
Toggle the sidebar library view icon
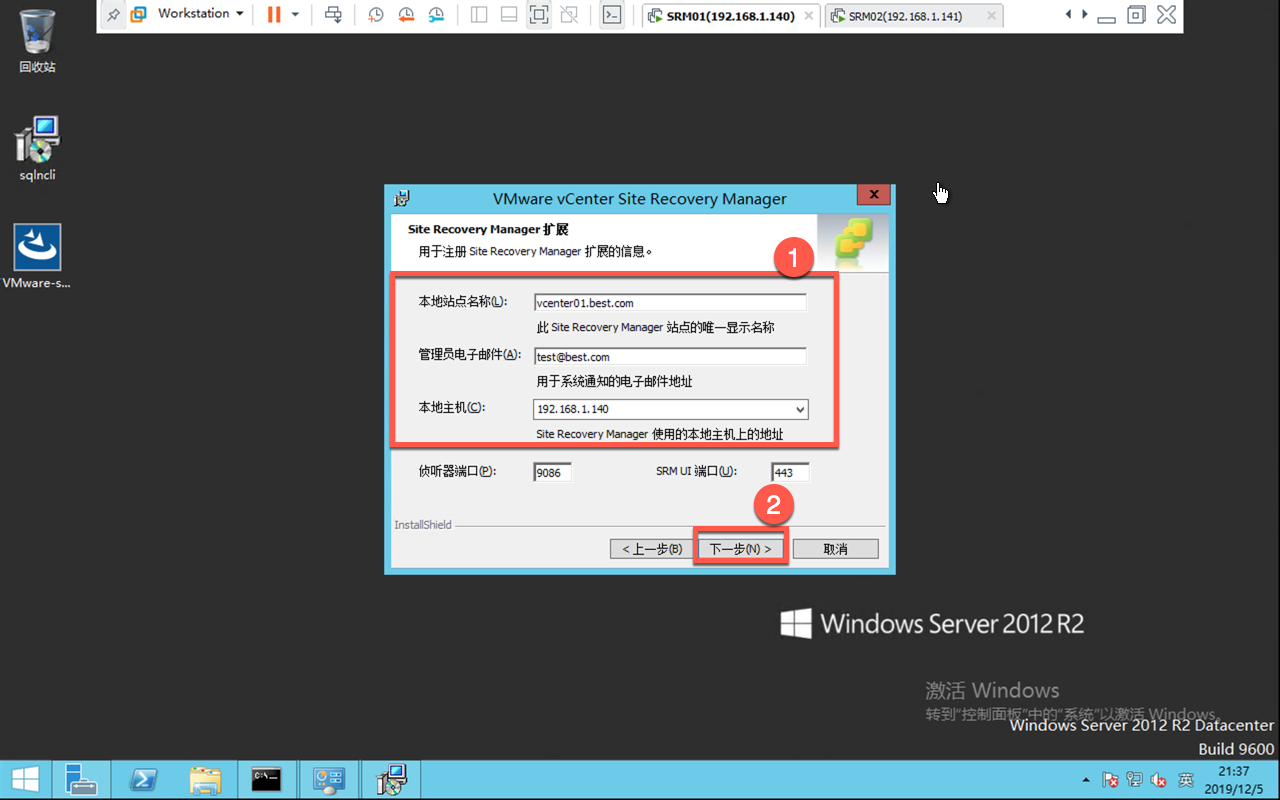click(x=479, y=15)
